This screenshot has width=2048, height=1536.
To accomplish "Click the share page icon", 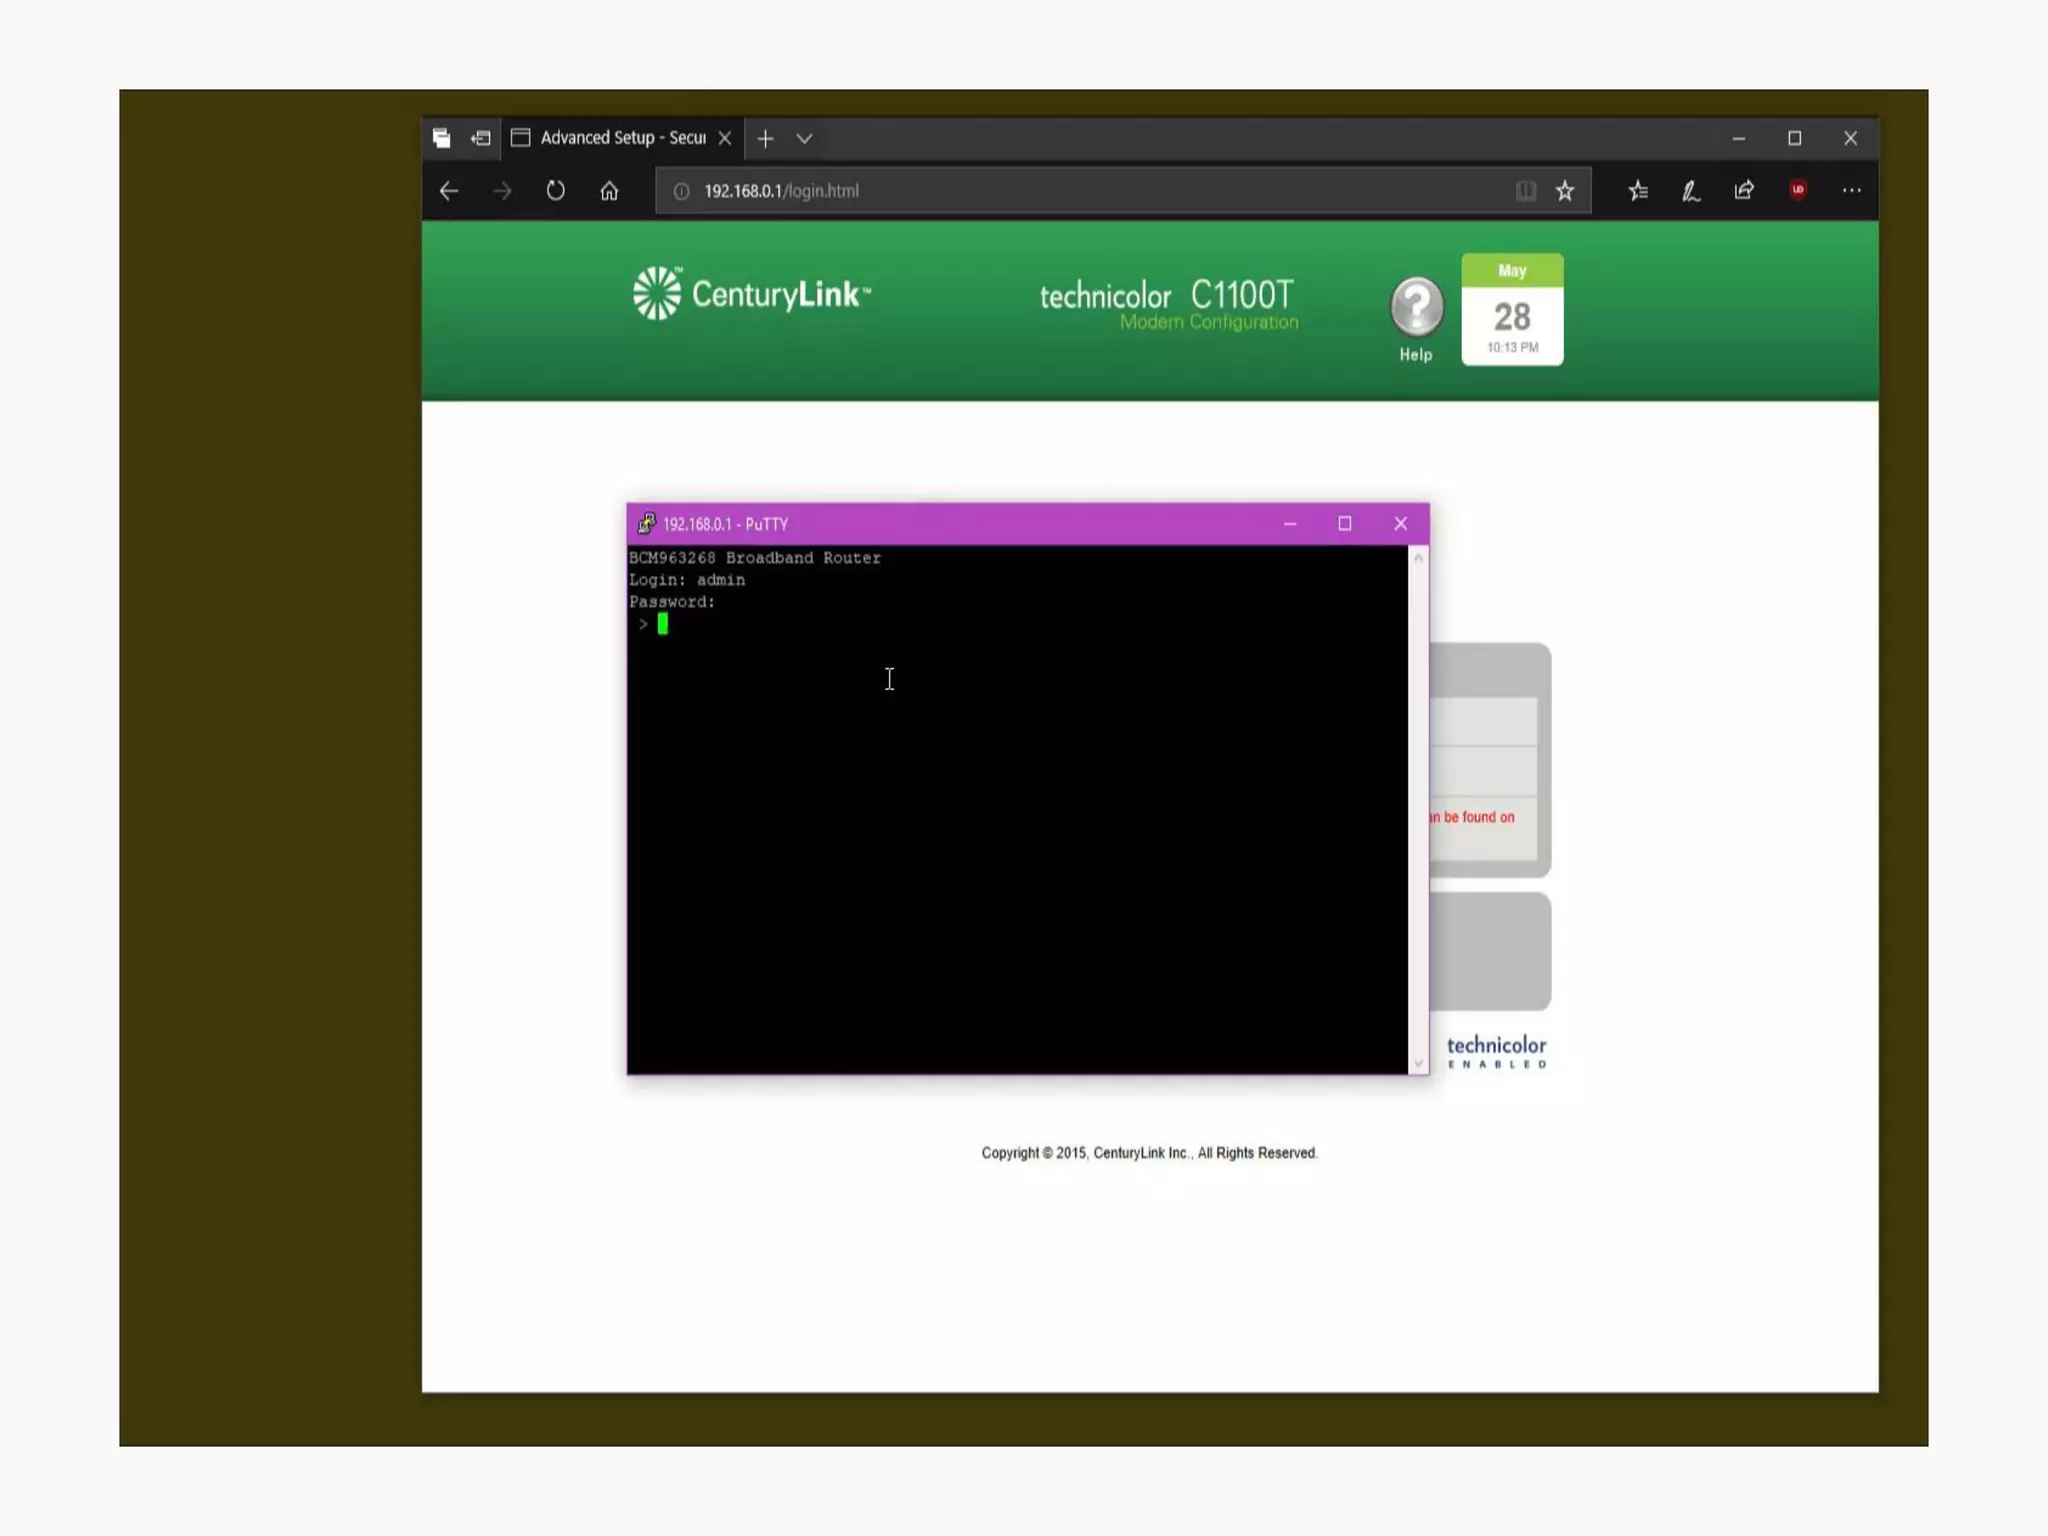I will pos(1744,191).
